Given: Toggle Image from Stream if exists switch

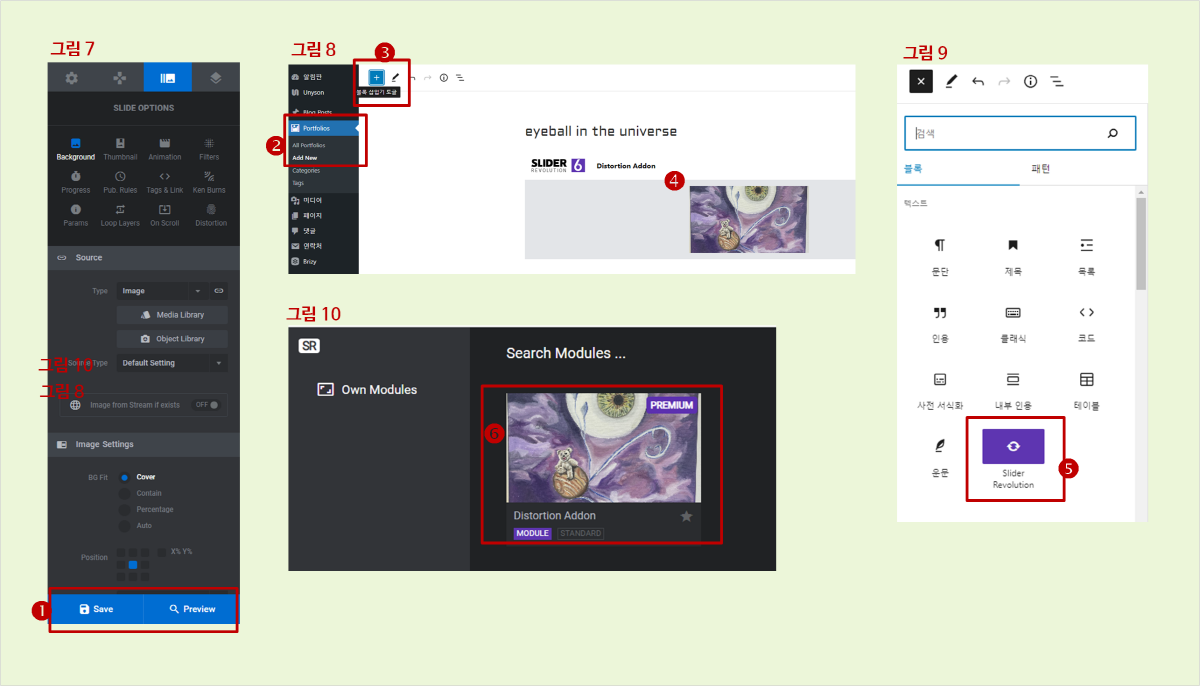Looking at the screenshot, I should click(x=207, y=405).
